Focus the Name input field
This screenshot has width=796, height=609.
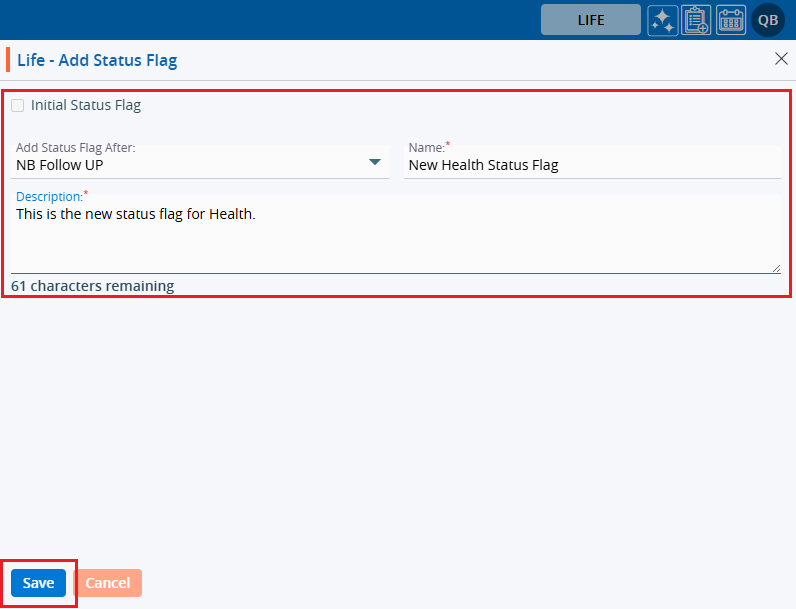click(x=590, y=165)
